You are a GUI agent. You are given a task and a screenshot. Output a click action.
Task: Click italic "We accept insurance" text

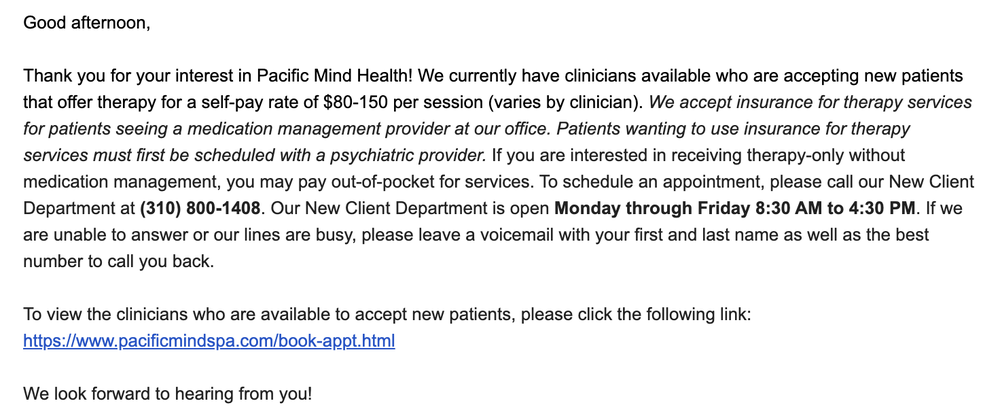[x=730, y=102]
